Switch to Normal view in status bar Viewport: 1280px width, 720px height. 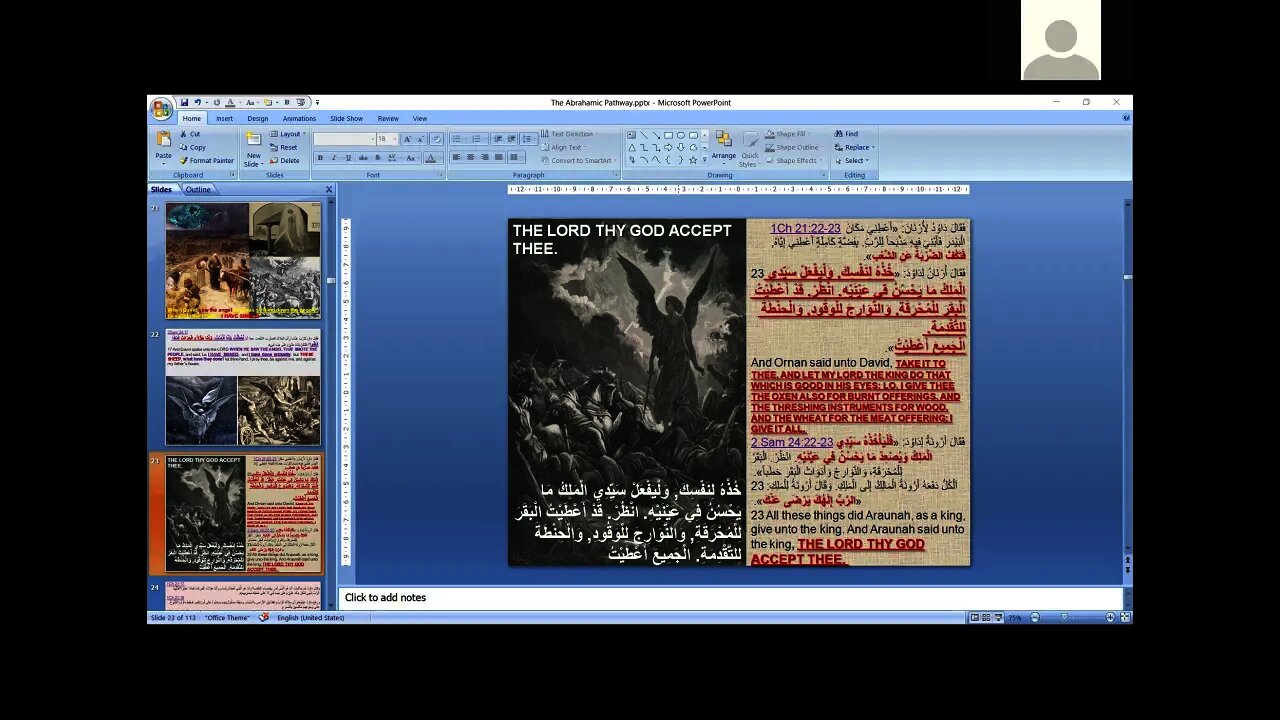[x=975, y=618]
